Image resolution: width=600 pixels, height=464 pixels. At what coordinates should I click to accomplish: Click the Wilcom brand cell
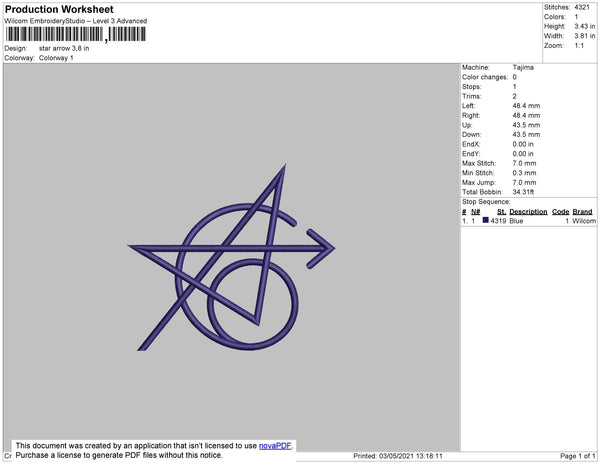[584, 221]
